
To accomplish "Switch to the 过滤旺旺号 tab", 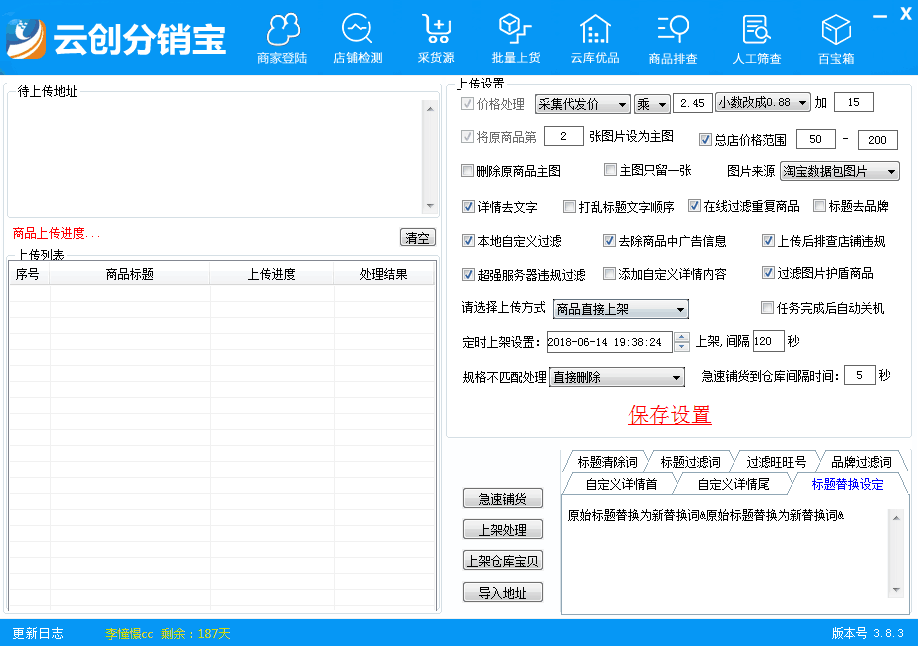I will (776, 462).
